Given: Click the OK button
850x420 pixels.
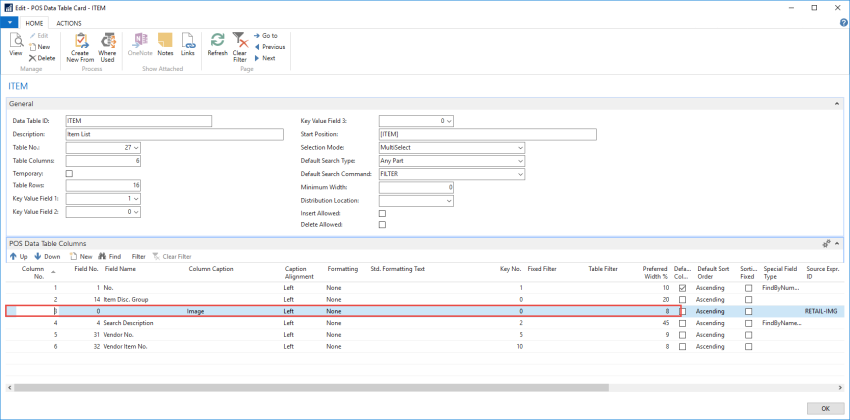Looking at the screenshot, I should 825,408.
